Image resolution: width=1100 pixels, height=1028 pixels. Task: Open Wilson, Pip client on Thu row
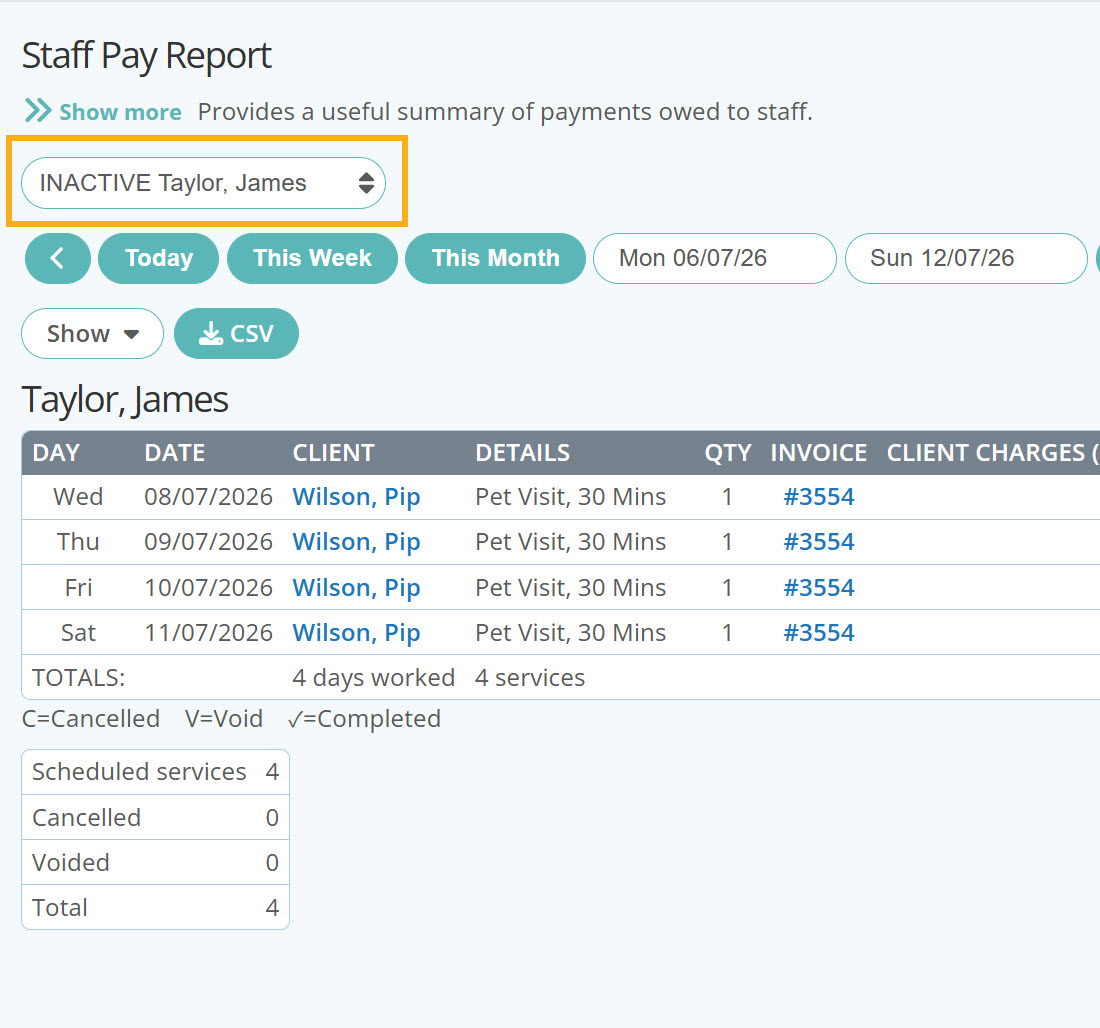[x=356, y=542]
